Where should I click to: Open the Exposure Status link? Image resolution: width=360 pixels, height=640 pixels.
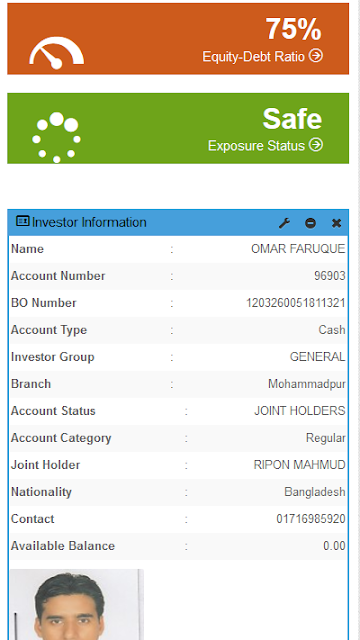point(256,145)
